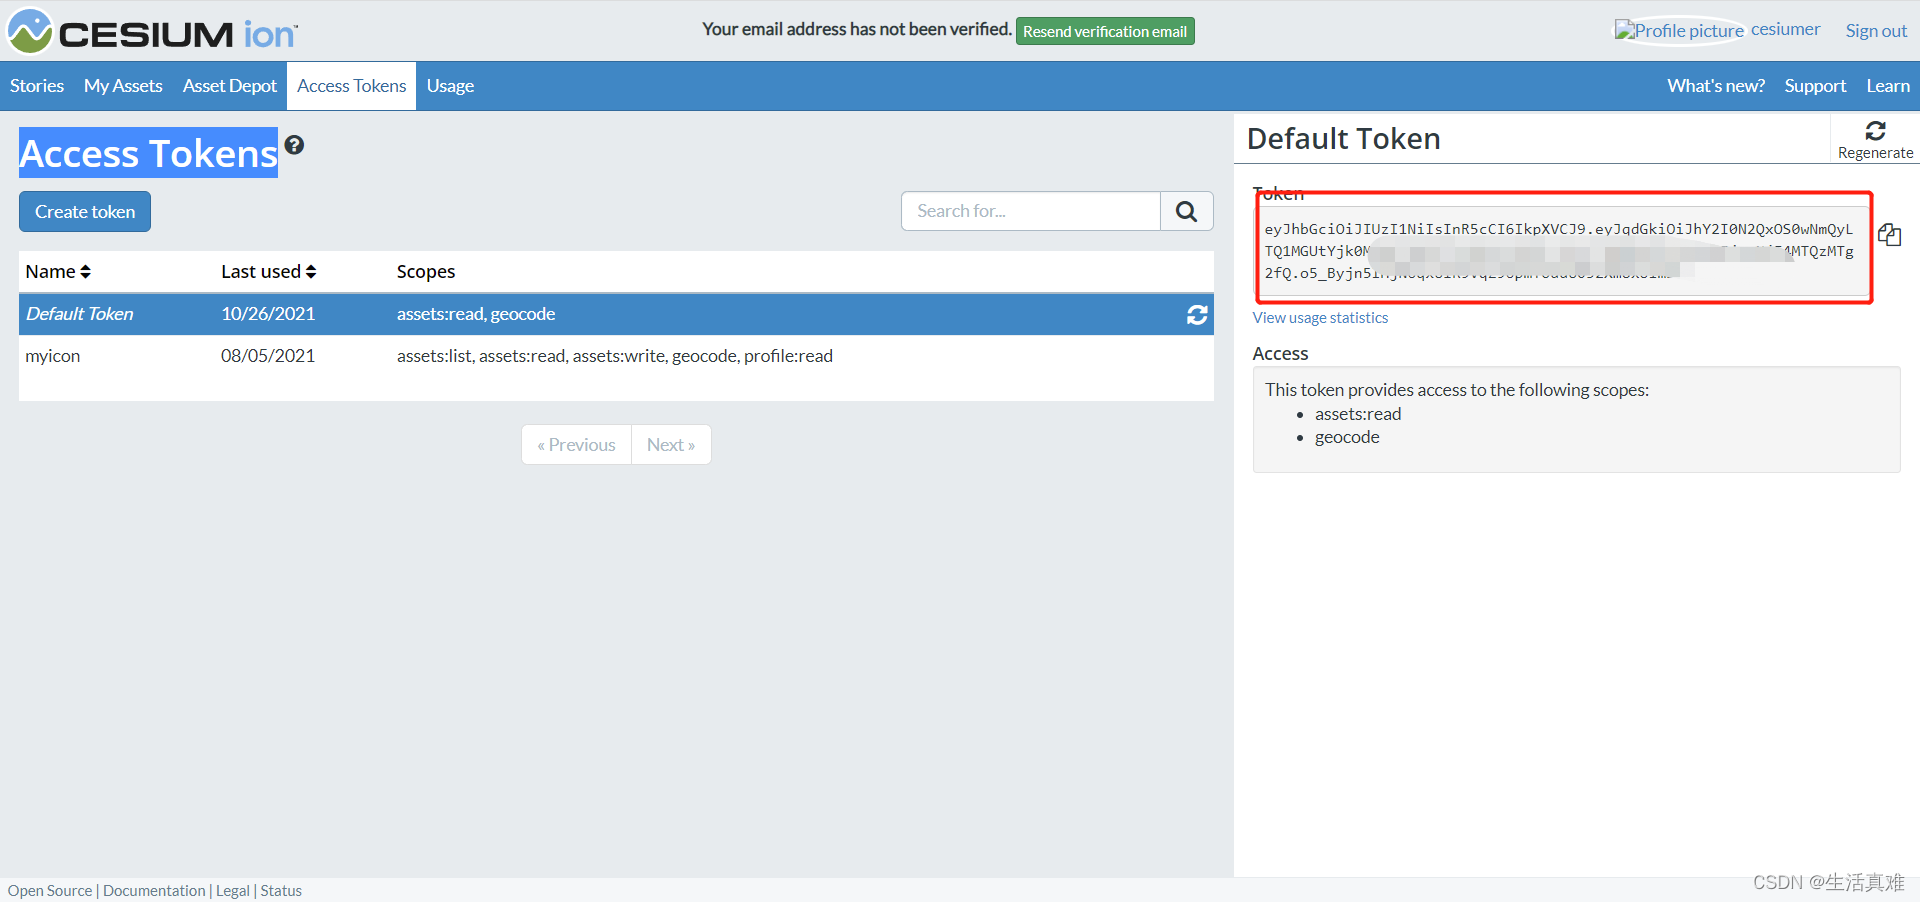Click the Scopes column header
Viewport: 1920px width, 902px height.
click(426, 272)
